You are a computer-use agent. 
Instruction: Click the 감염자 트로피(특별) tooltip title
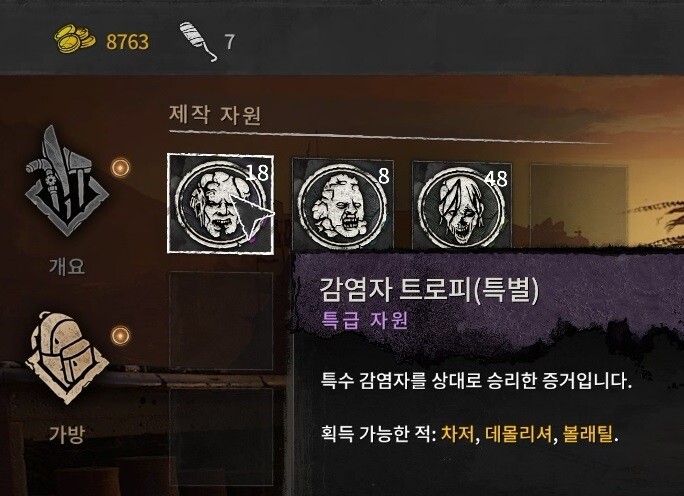(x=429, y=289)
